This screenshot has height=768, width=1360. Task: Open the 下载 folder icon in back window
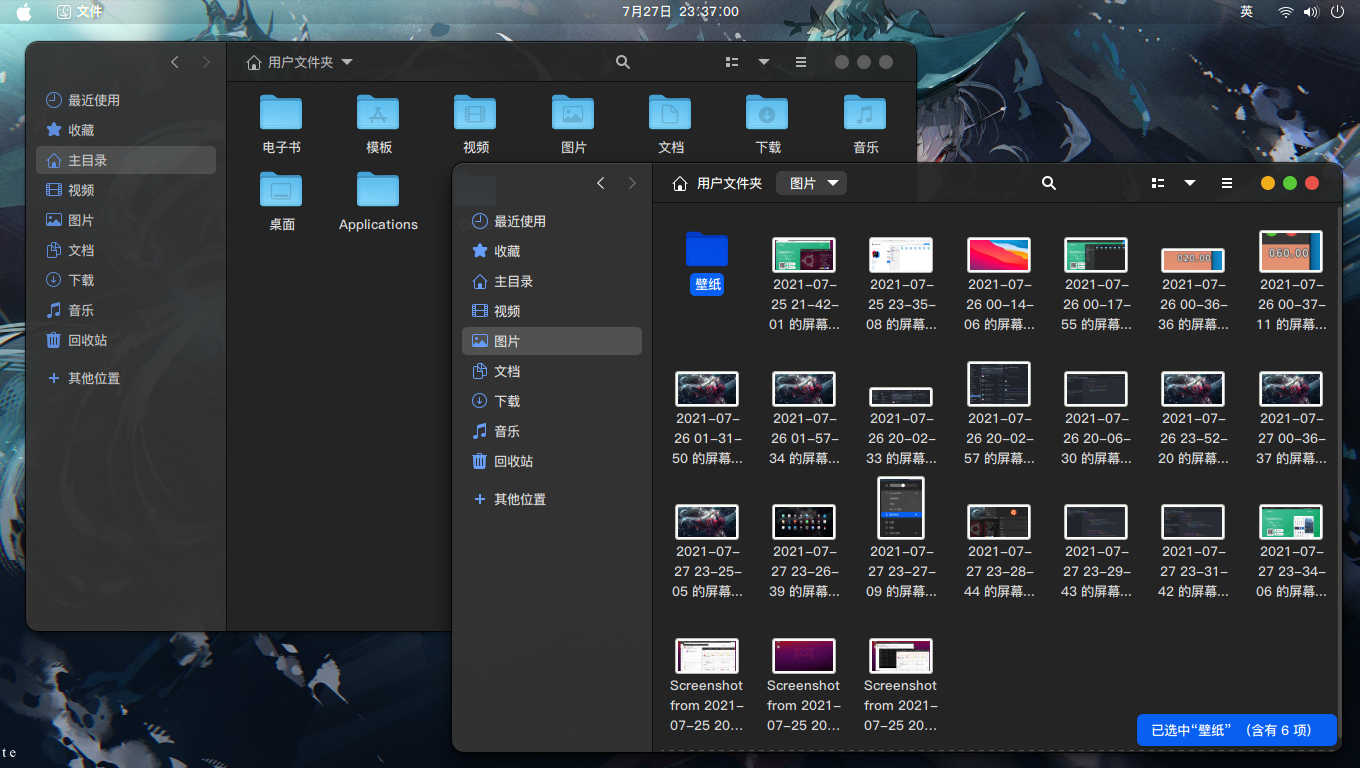767,113
